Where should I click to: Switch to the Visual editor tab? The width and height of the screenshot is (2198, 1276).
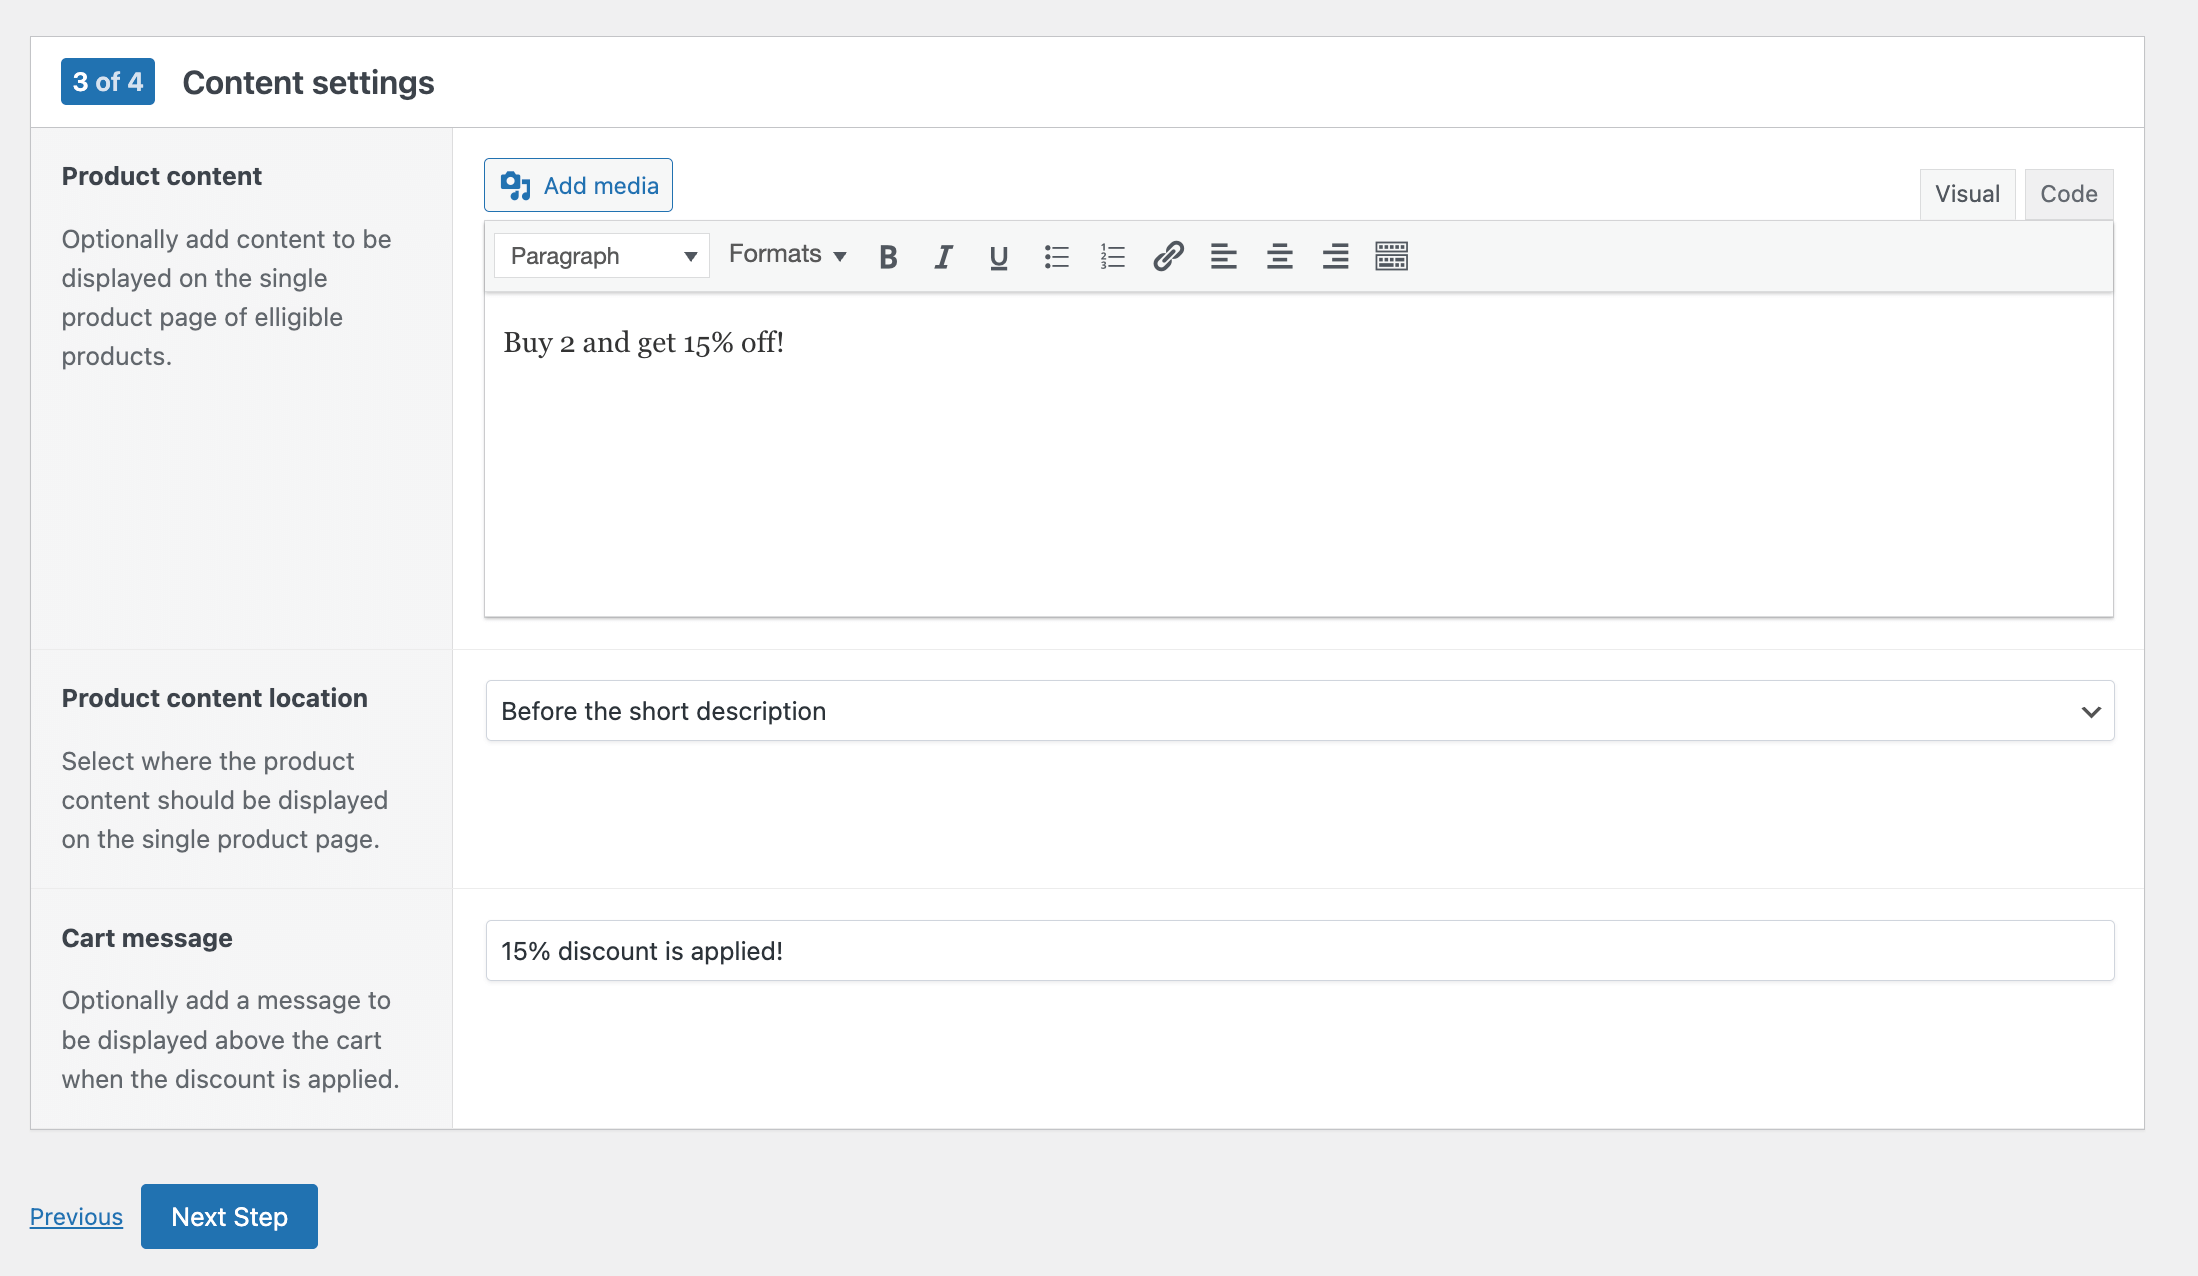1966,194
